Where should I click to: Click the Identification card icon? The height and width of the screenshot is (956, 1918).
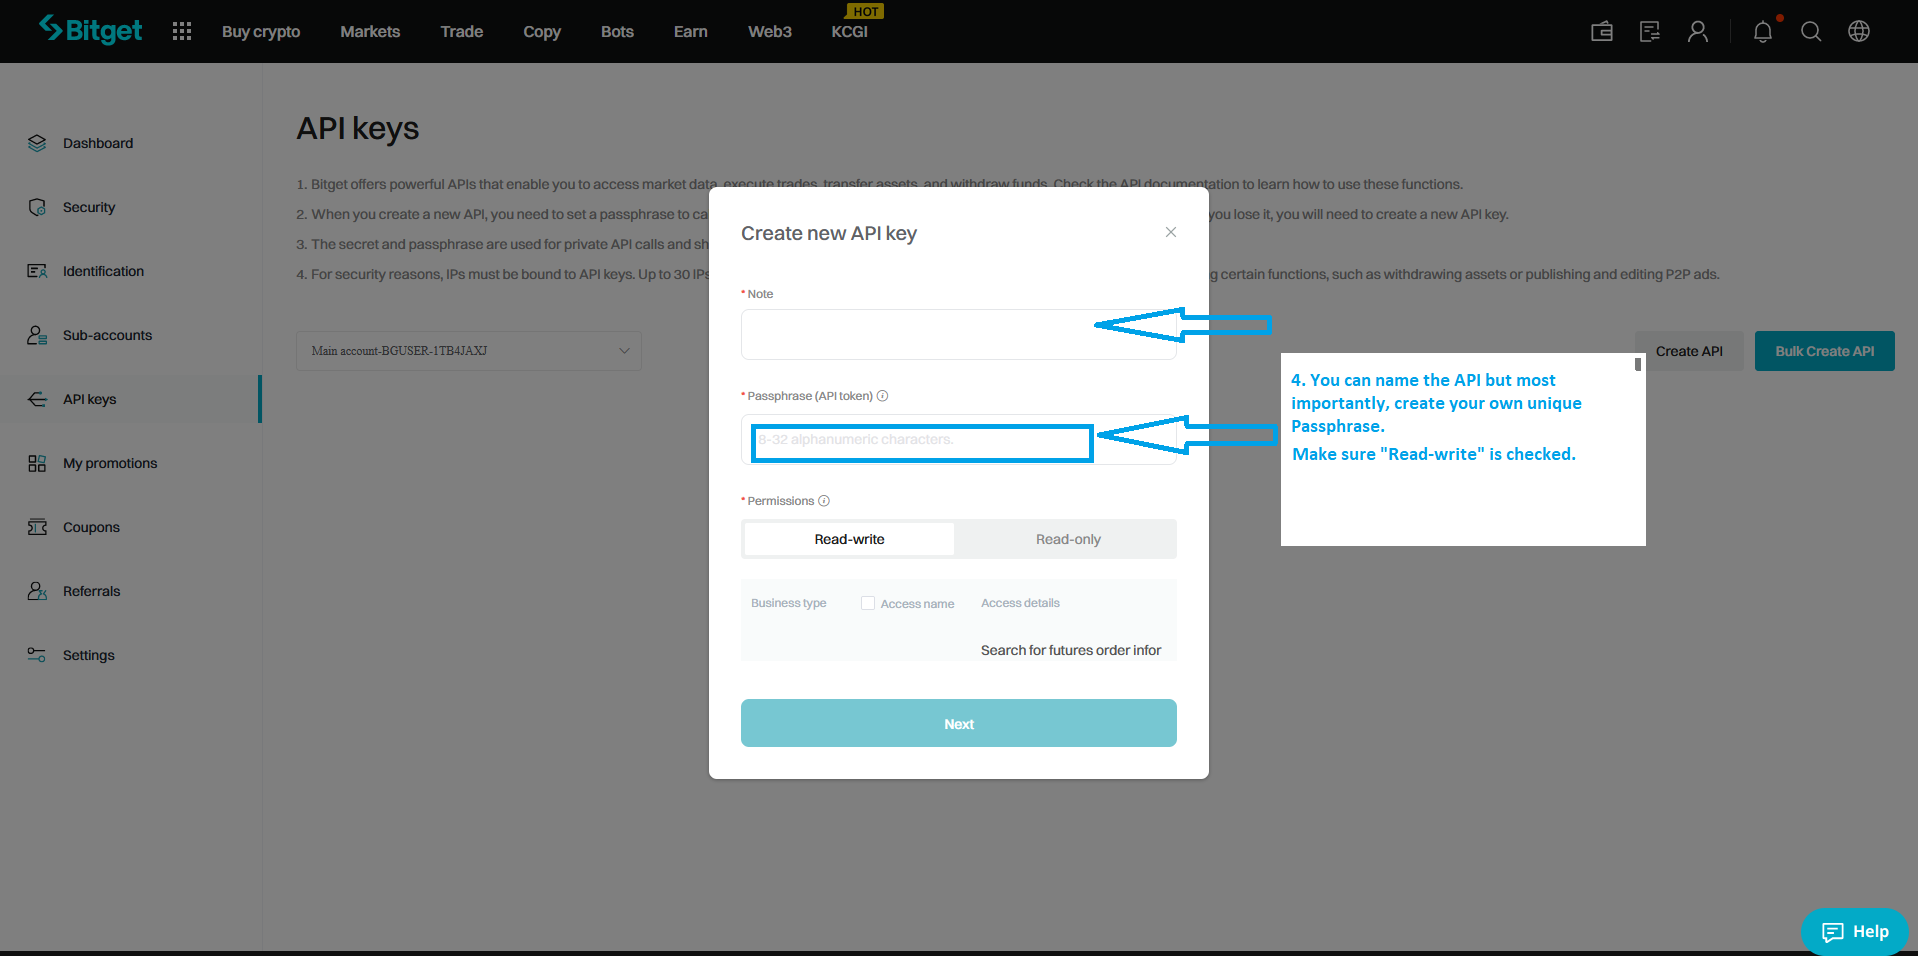click(x=37, y=271)
